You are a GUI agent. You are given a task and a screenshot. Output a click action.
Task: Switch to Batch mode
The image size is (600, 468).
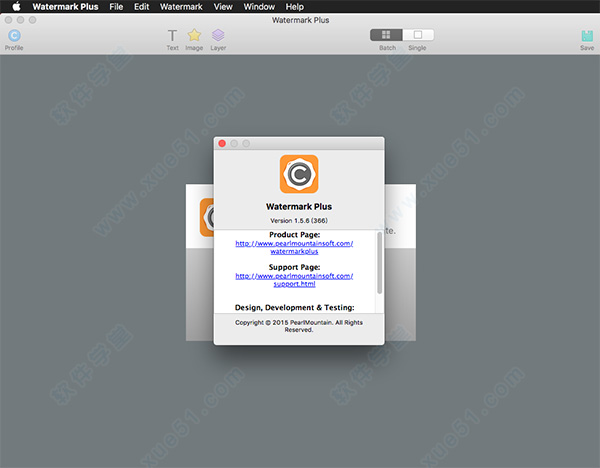pyautogui.click(x=386, y=35)
